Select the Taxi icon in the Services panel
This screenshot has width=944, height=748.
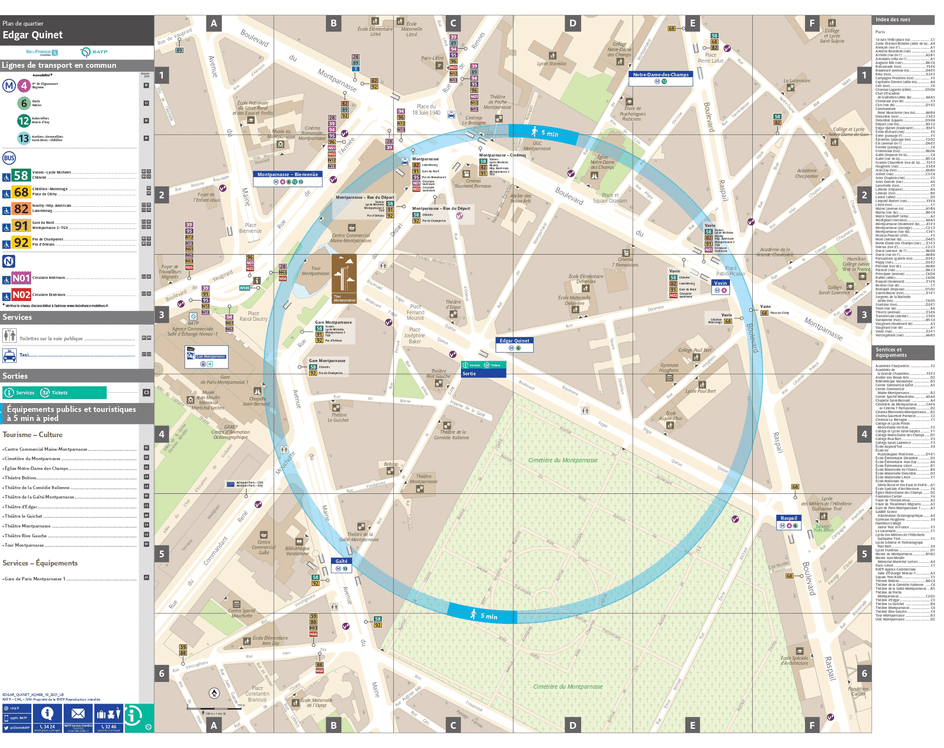point(8,354)
